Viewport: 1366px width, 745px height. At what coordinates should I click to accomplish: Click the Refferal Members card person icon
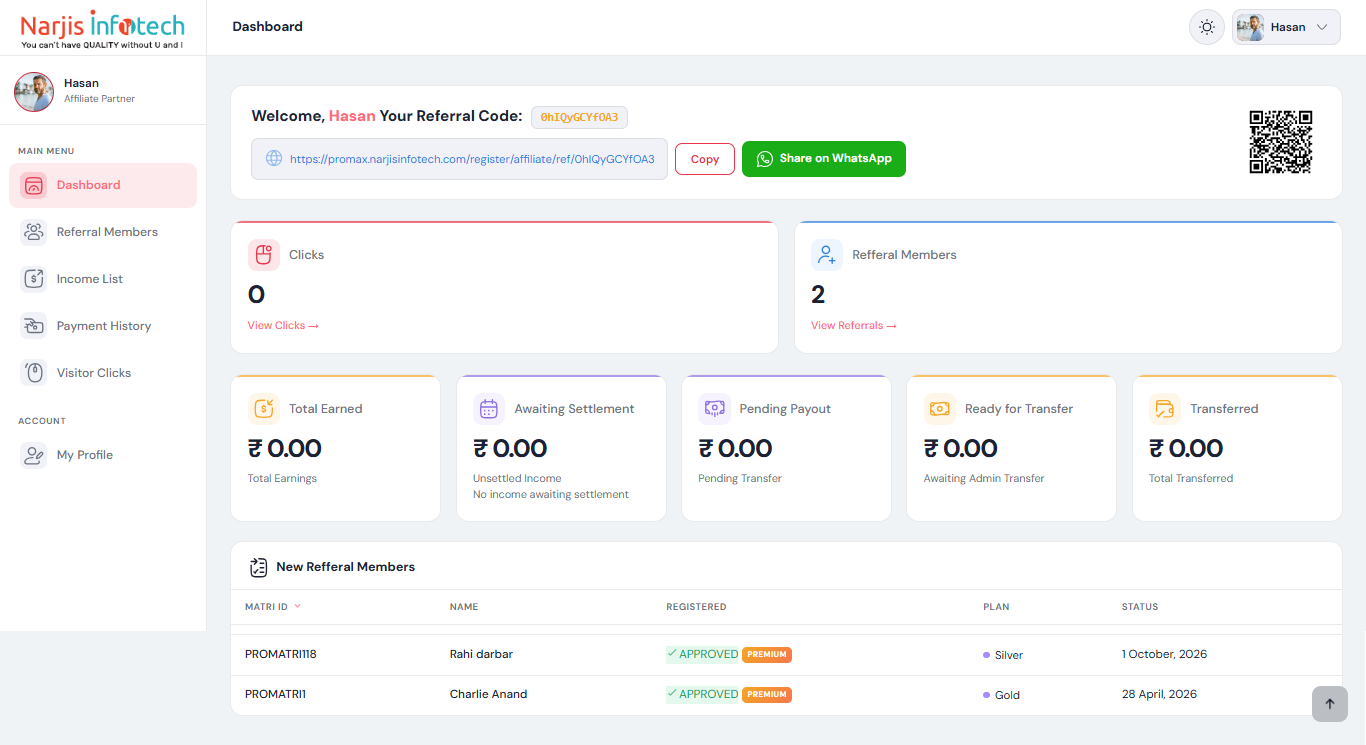point(827,255)
